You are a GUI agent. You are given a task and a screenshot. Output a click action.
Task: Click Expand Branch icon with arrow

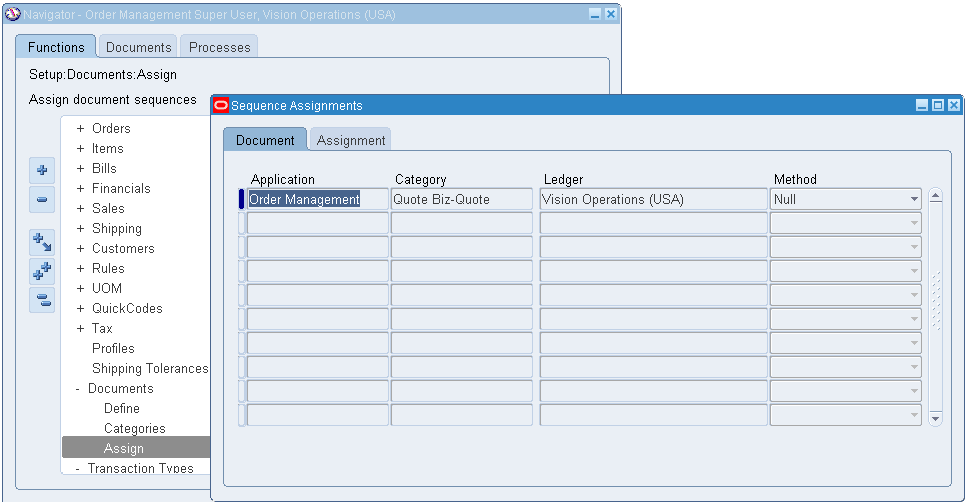click(42, 242)
